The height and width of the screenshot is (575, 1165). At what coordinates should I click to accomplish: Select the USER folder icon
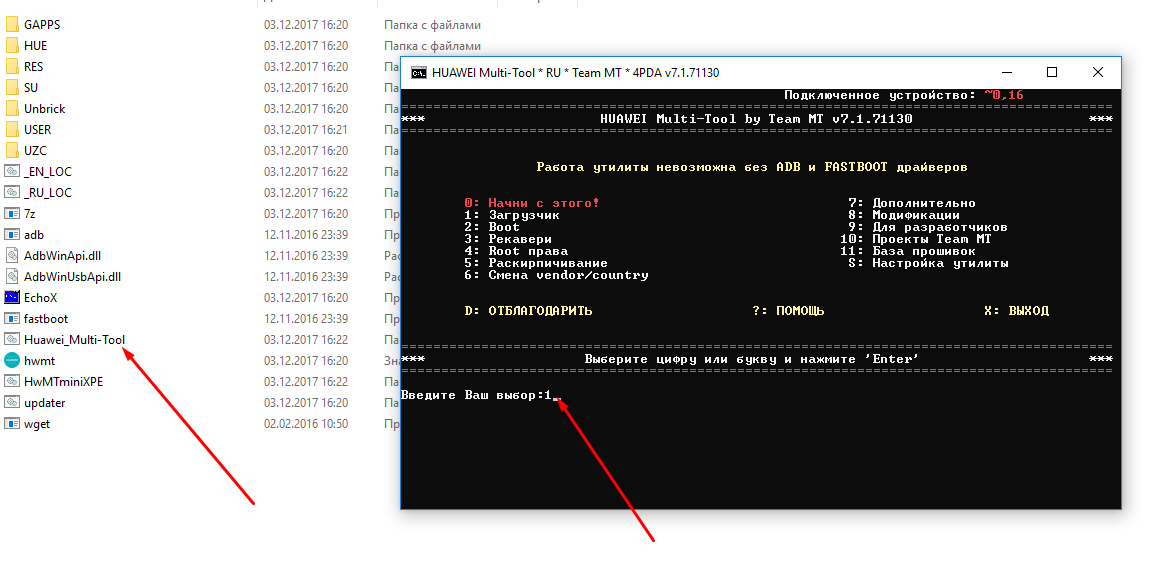tap(12, 129)
